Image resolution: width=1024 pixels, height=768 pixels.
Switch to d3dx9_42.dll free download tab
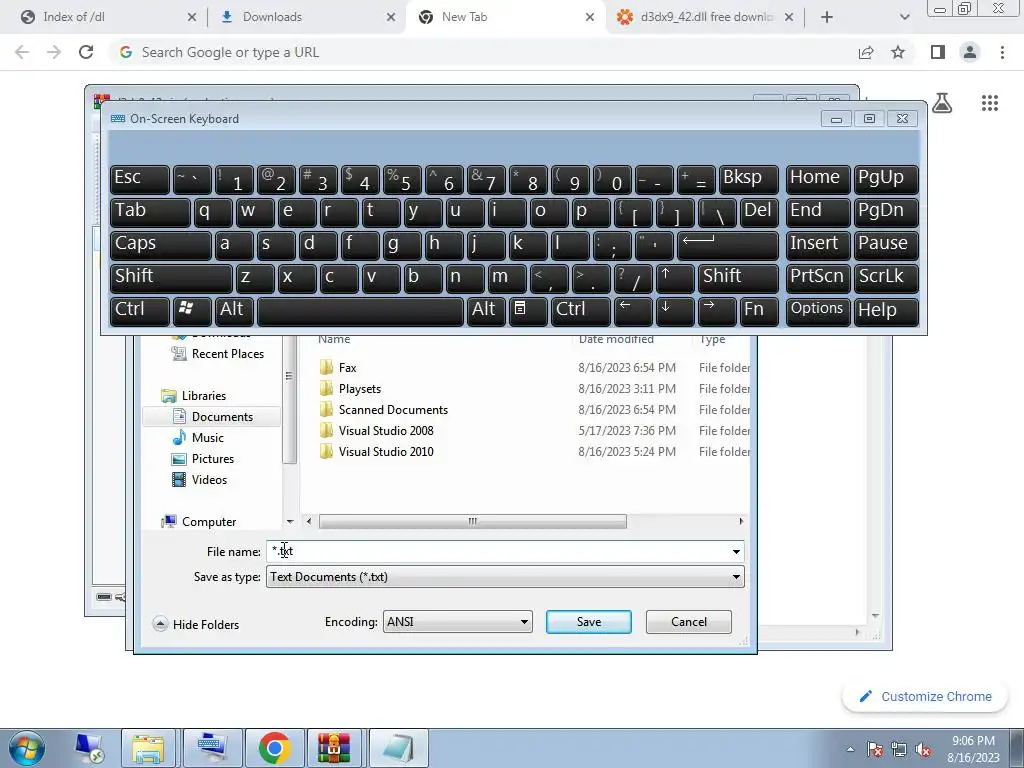click(x=707, y=17)
